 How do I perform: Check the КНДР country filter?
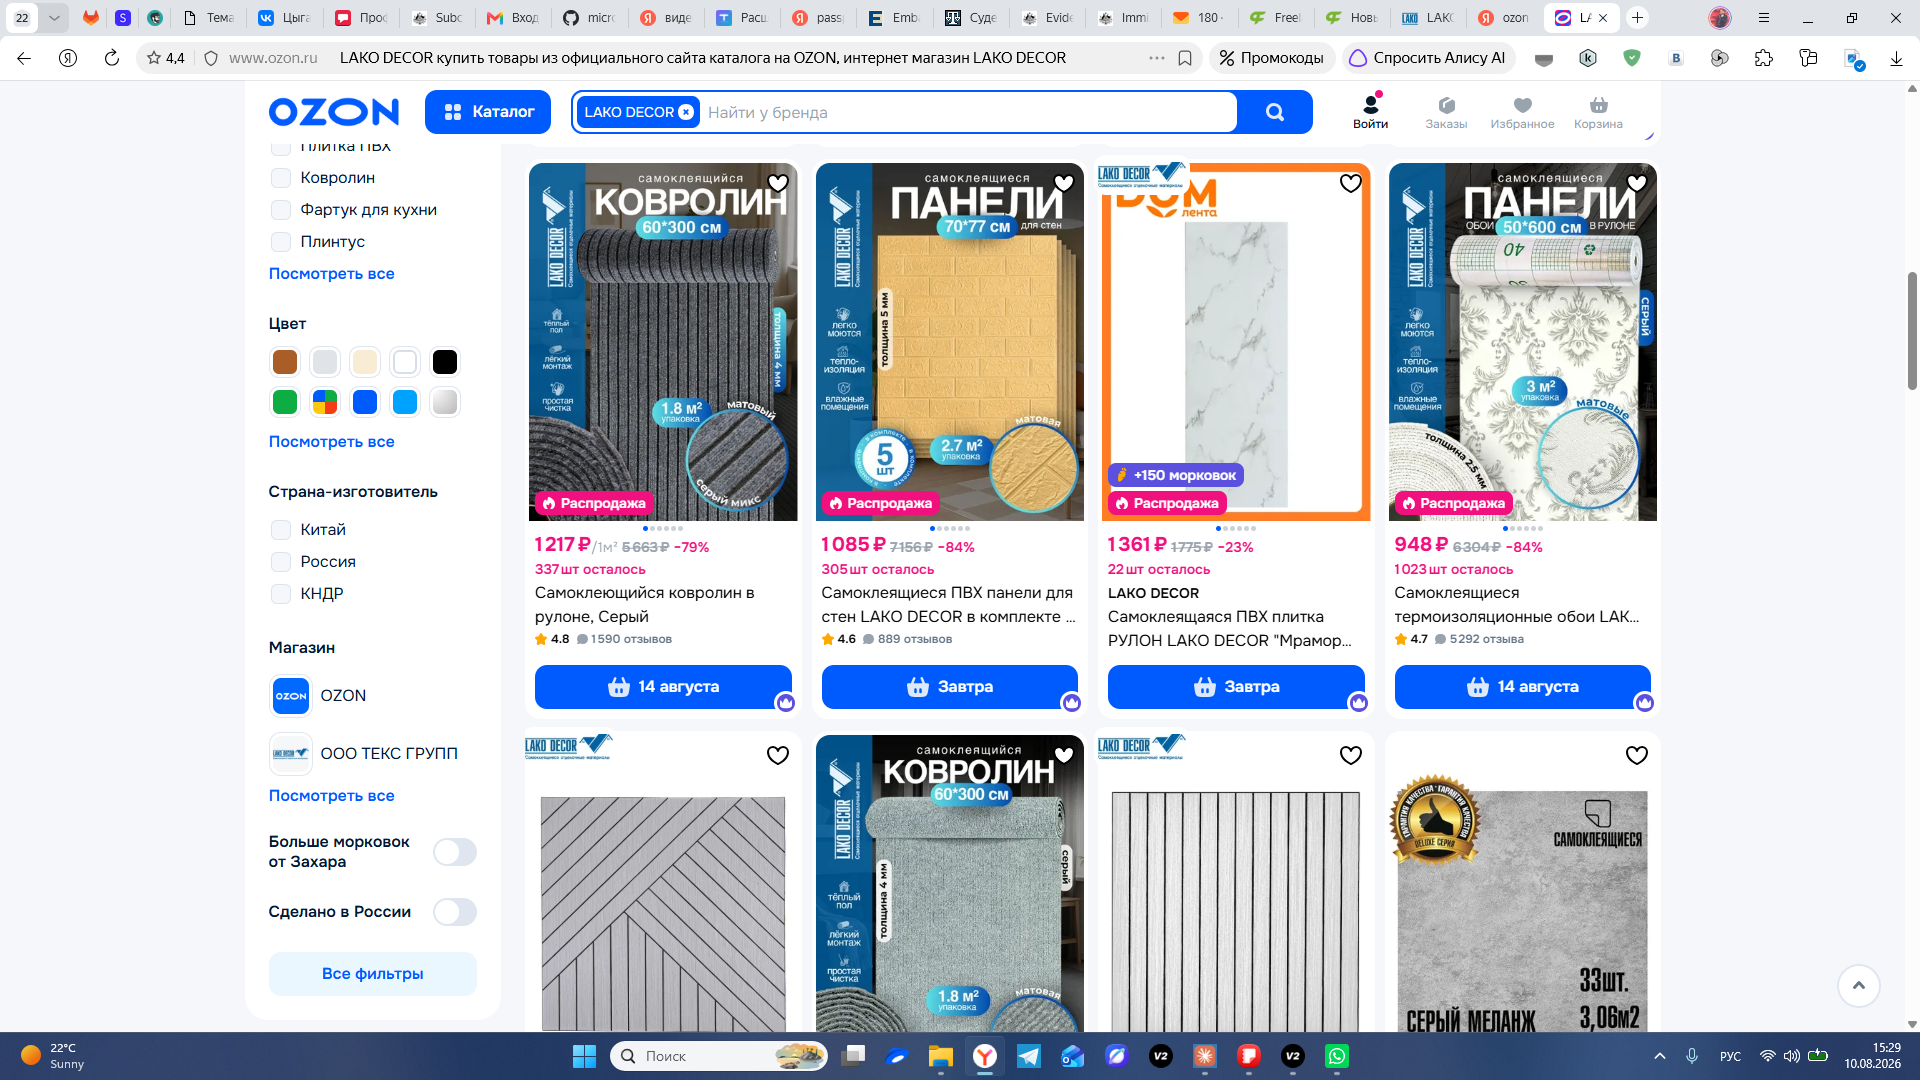point(281,594)
